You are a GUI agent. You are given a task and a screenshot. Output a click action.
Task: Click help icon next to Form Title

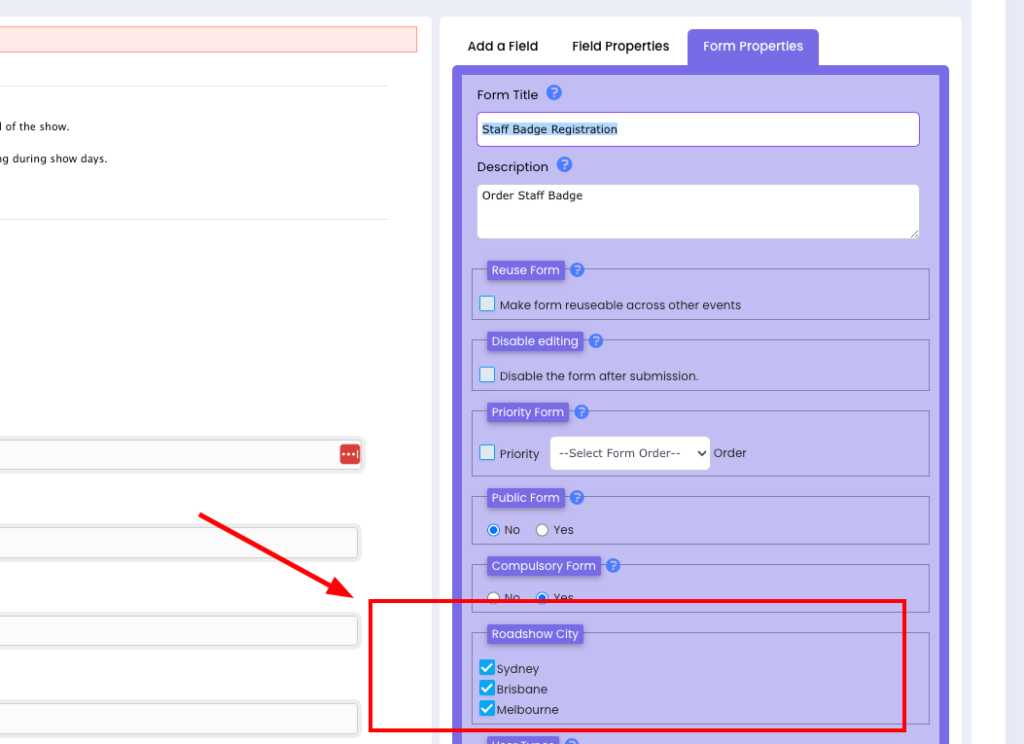point(554,93)
